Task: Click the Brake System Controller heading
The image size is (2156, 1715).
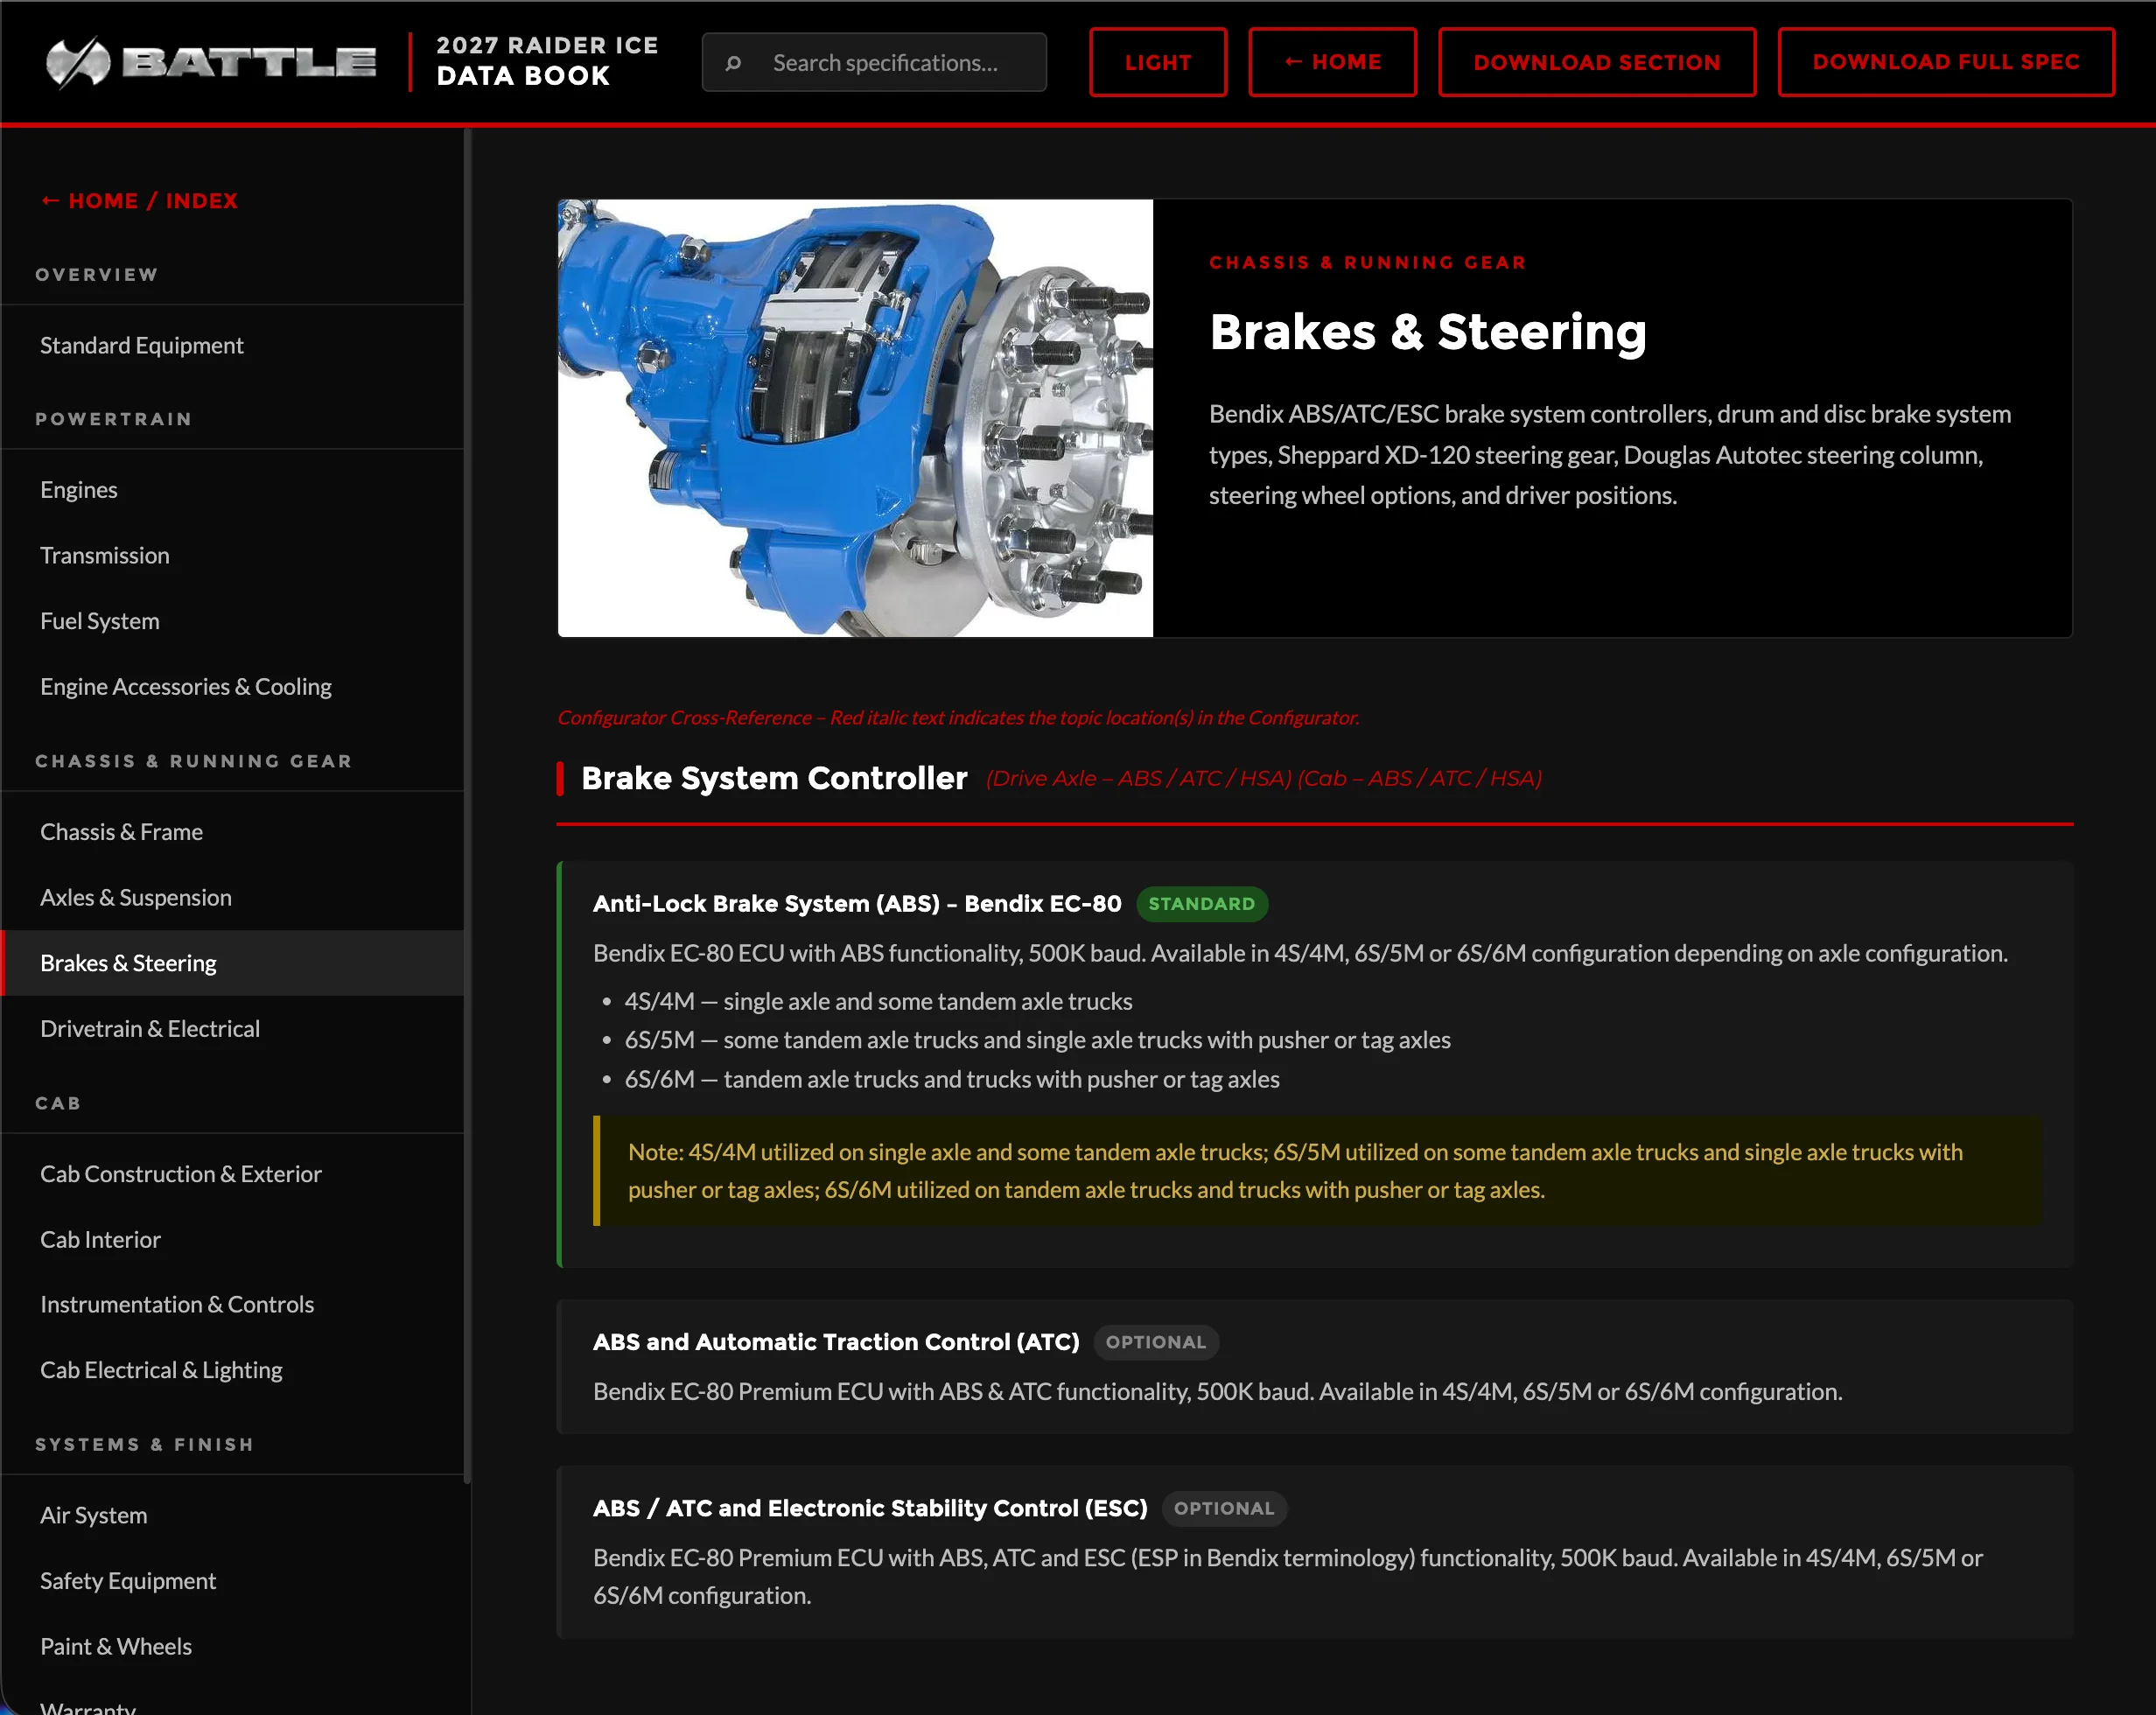Action: coord(774,778)
